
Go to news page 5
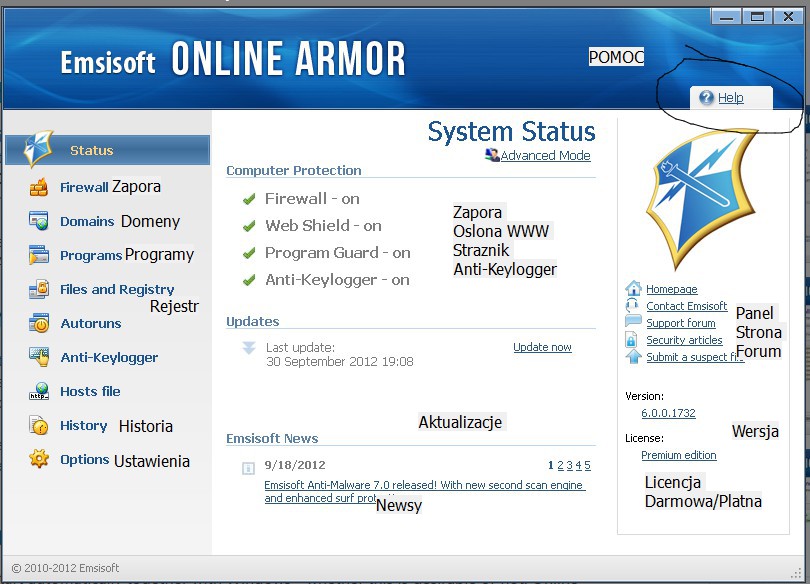tap(587, 465)
